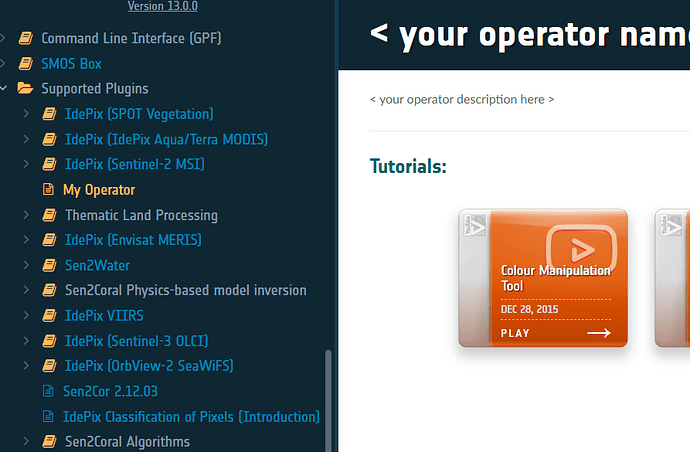
Task: Open IdePix (Sentinel-3 OLCI) topic
Action: click(x=136, y=341)
